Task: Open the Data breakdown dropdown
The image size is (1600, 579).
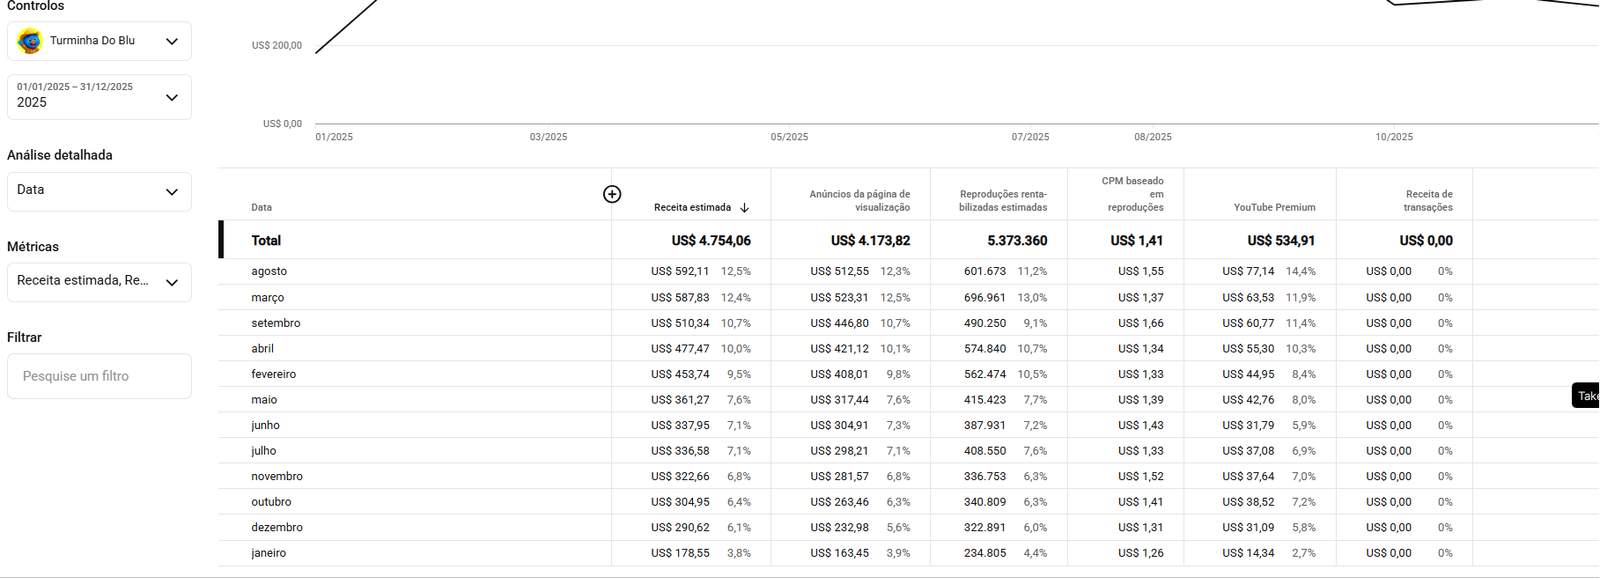Action: pos(99,191)
